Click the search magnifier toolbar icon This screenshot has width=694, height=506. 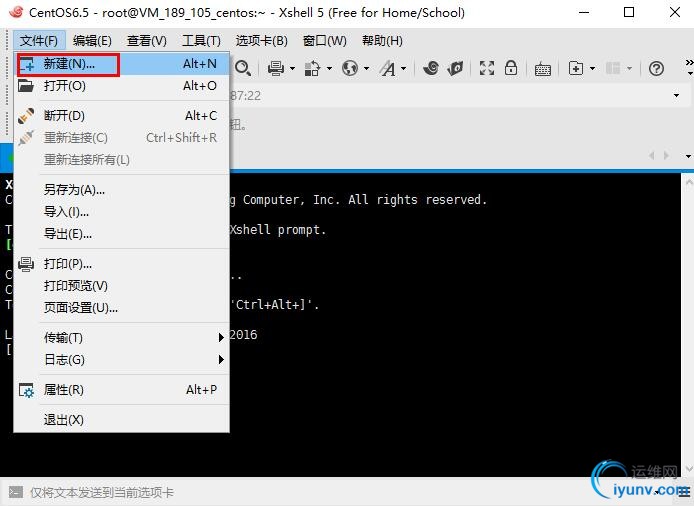pos(243,68)
